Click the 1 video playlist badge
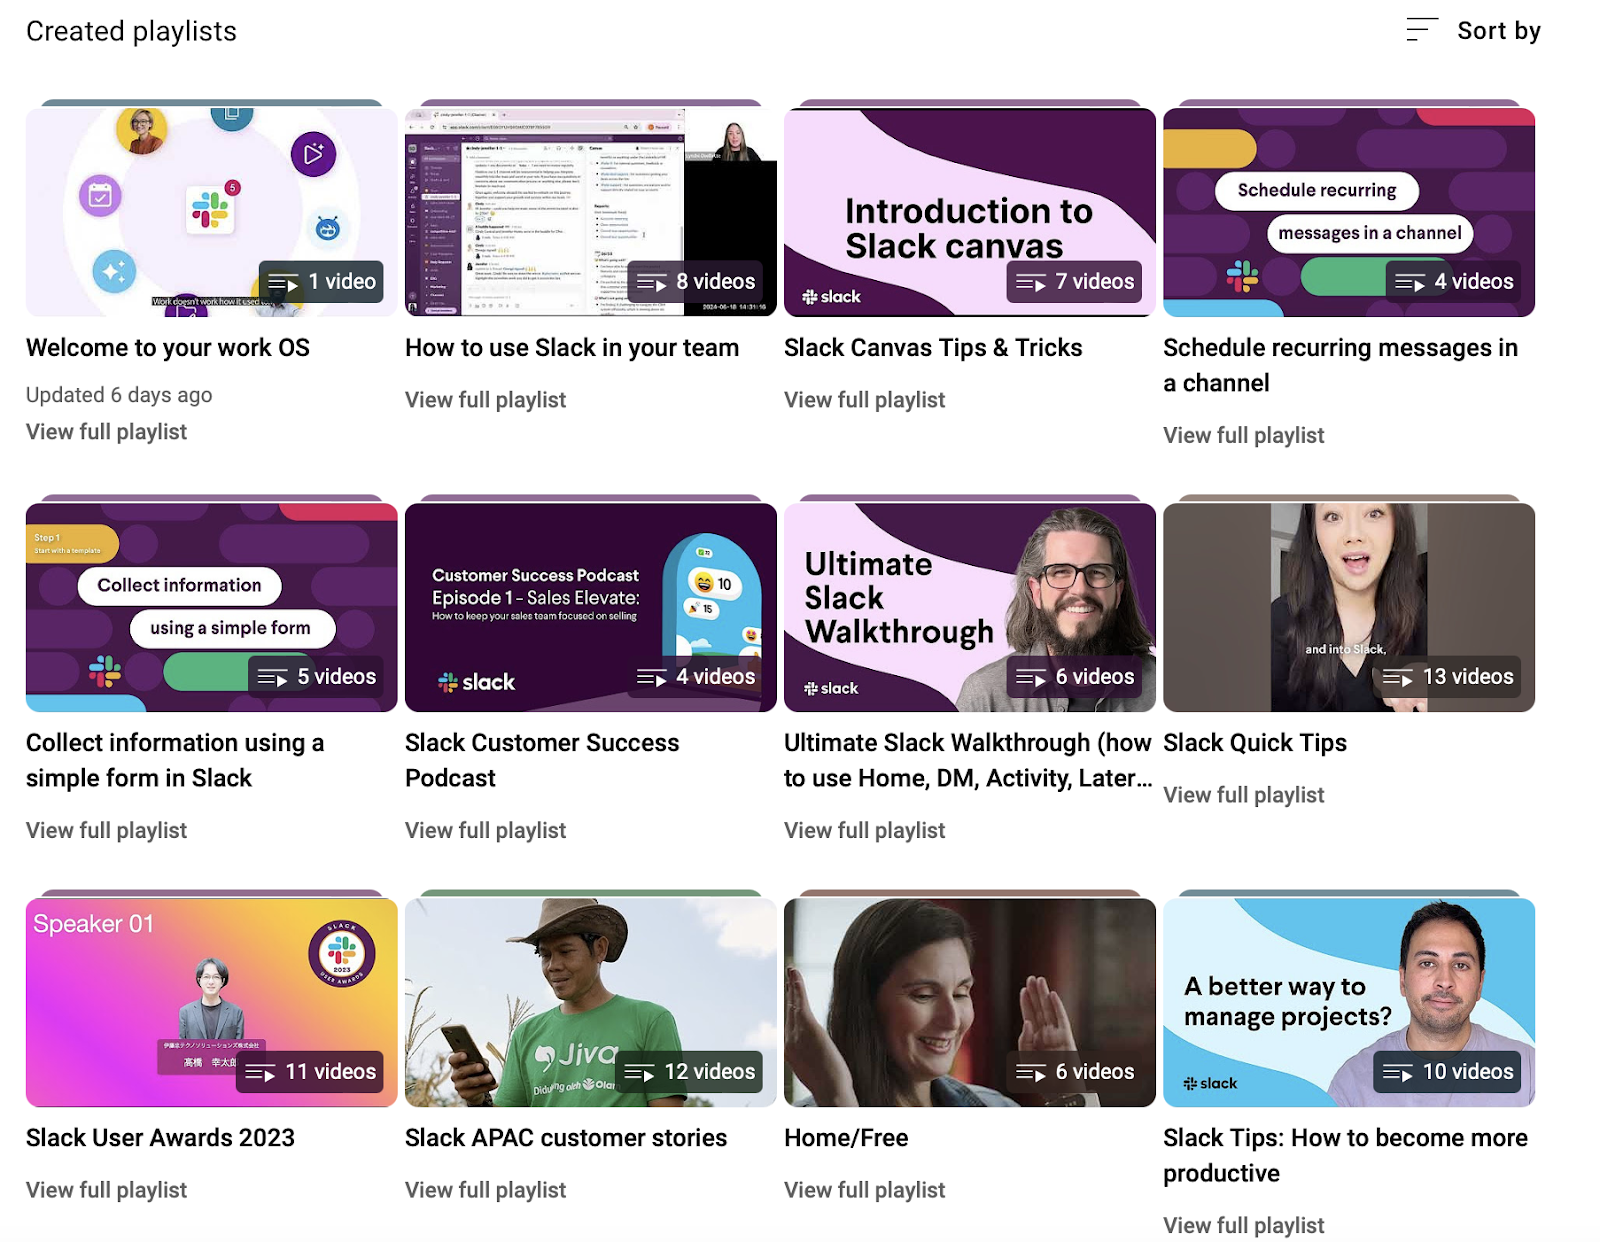The width and height of the screenshot is (1600, 1242). (x=321, y=282)
